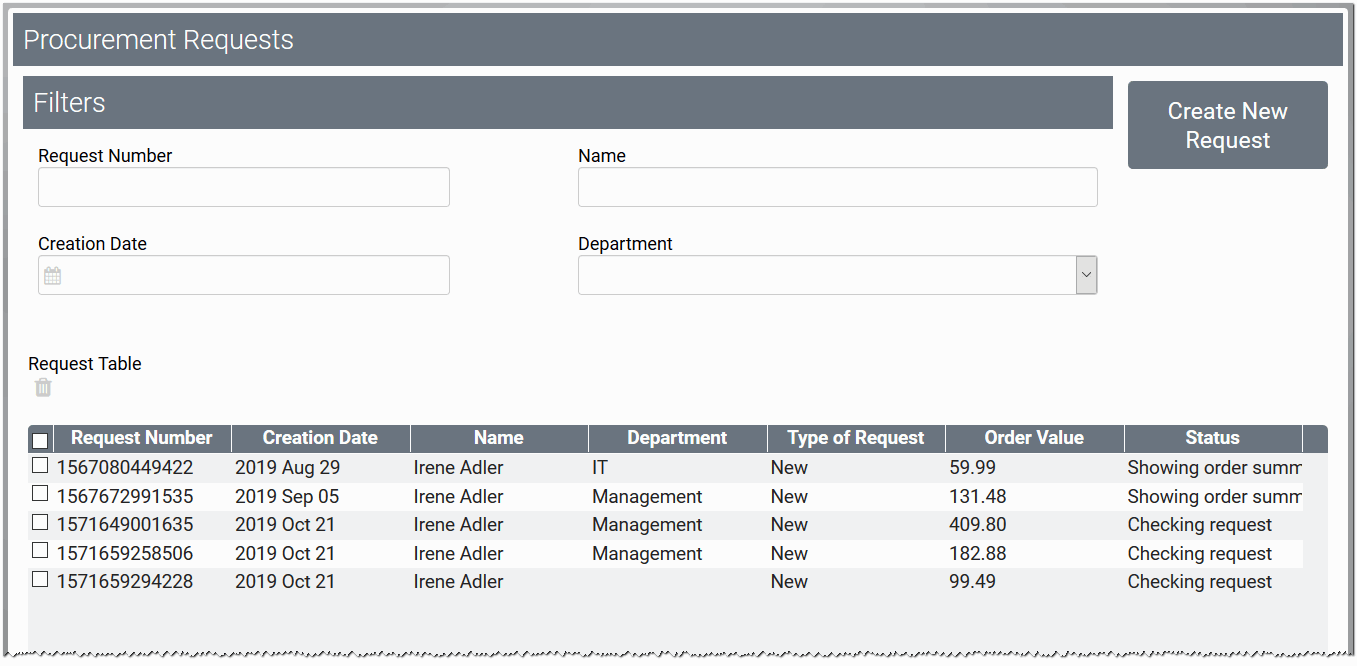Focus the Request Number filter field
Screen dimensions: 1357x666
[244, 187]
